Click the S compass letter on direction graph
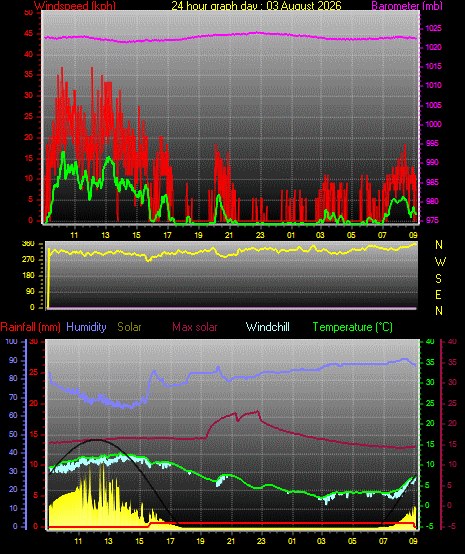 point(438,279)
